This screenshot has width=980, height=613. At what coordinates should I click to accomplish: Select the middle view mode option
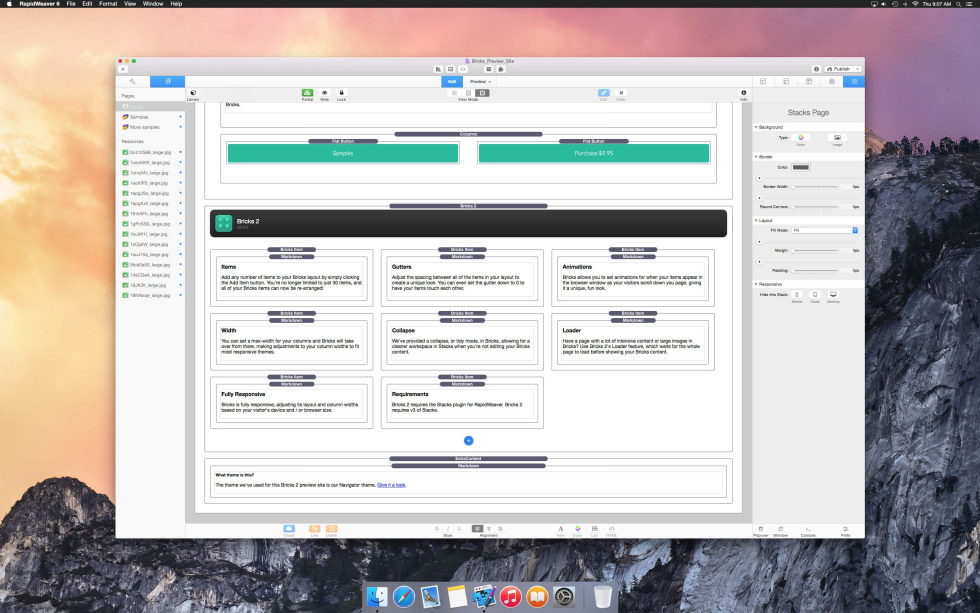[x=468, y=92]
